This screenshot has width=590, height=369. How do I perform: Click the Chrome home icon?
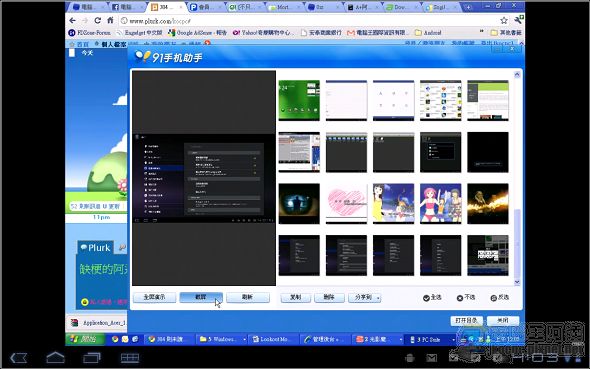click(110, 20)
